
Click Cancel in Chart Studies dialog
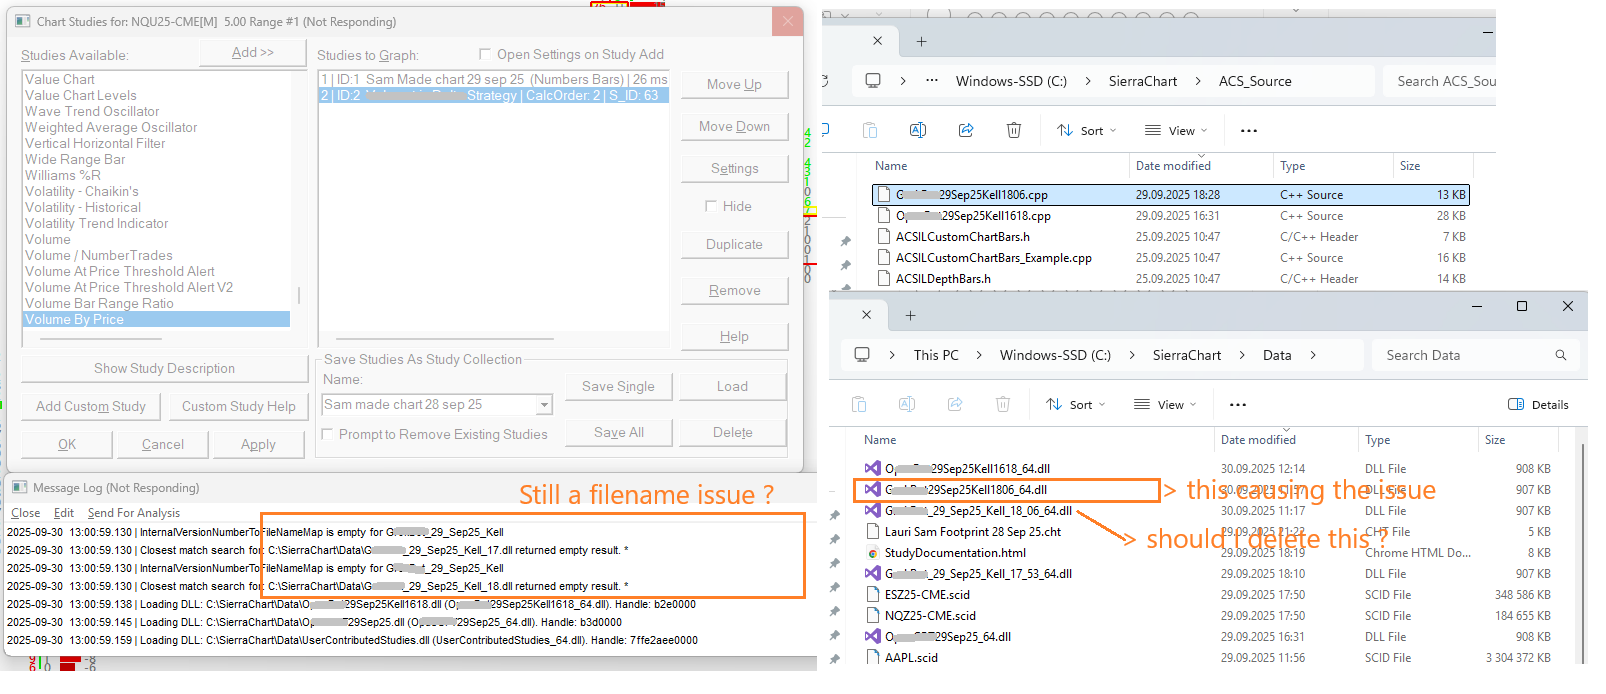(162, 444)
